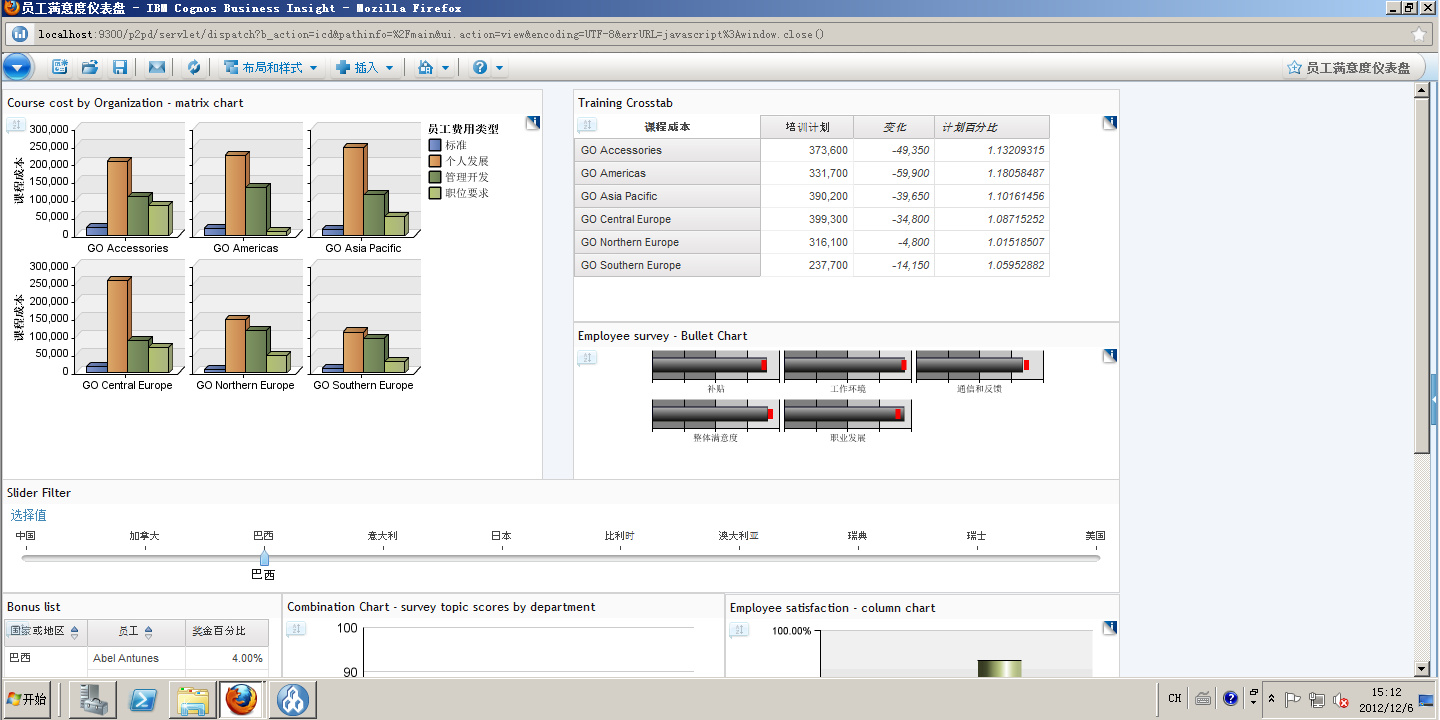Click Abel Antunes in the Bonus list
This screenshot has height=720, width=1440.
(126, 658)
